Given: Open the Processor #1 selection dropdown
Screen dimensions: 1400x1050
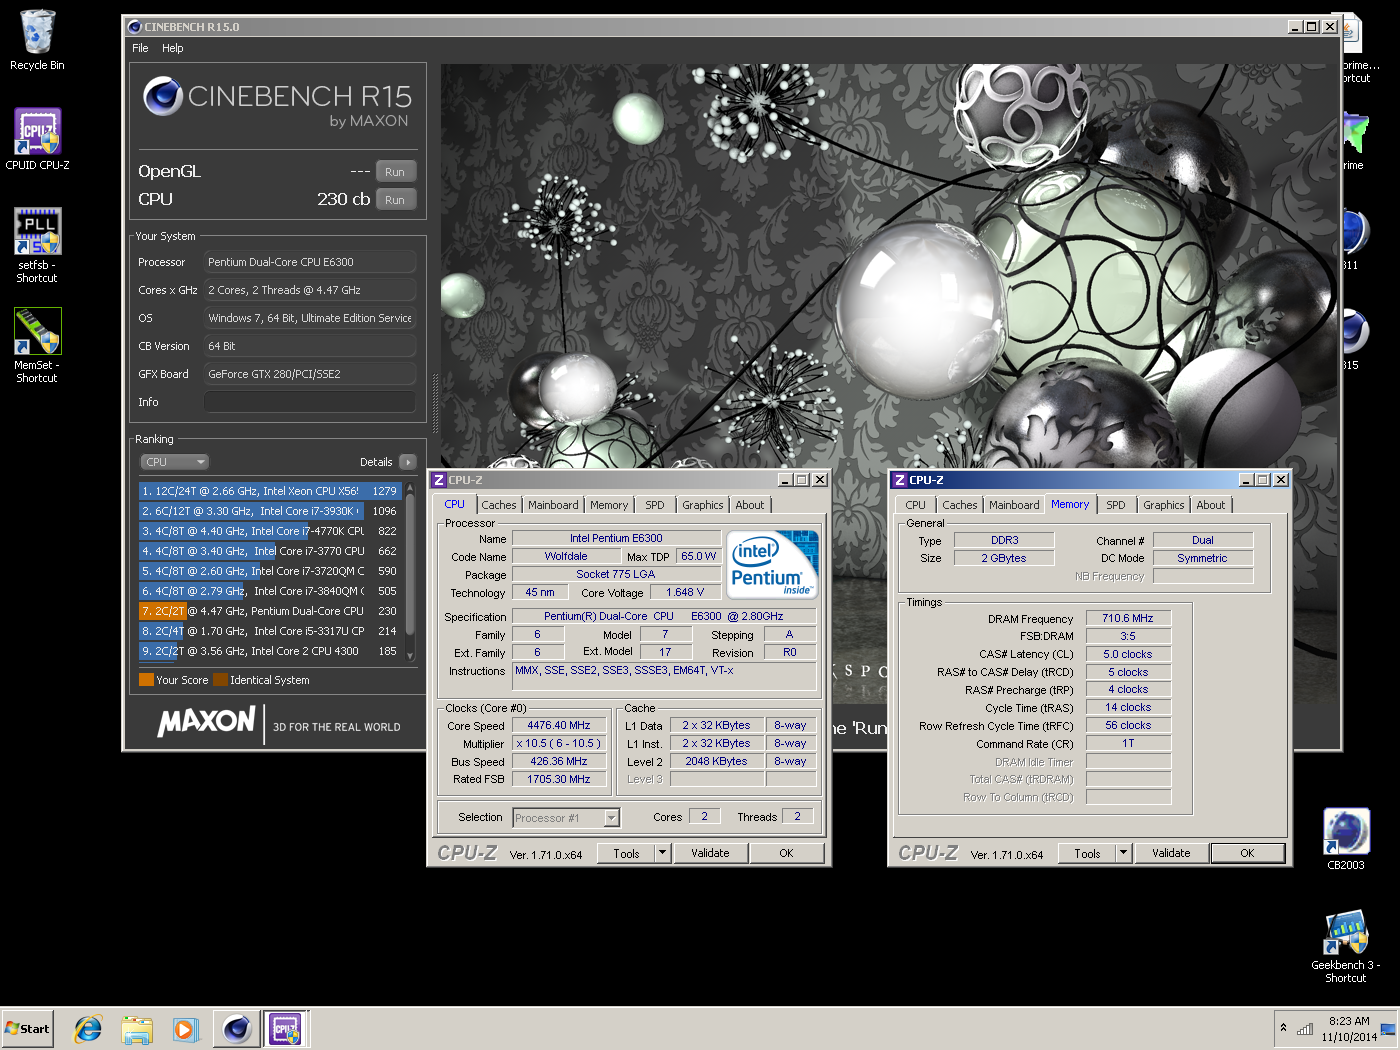Looking at the screenshot, I should point(566,818).
